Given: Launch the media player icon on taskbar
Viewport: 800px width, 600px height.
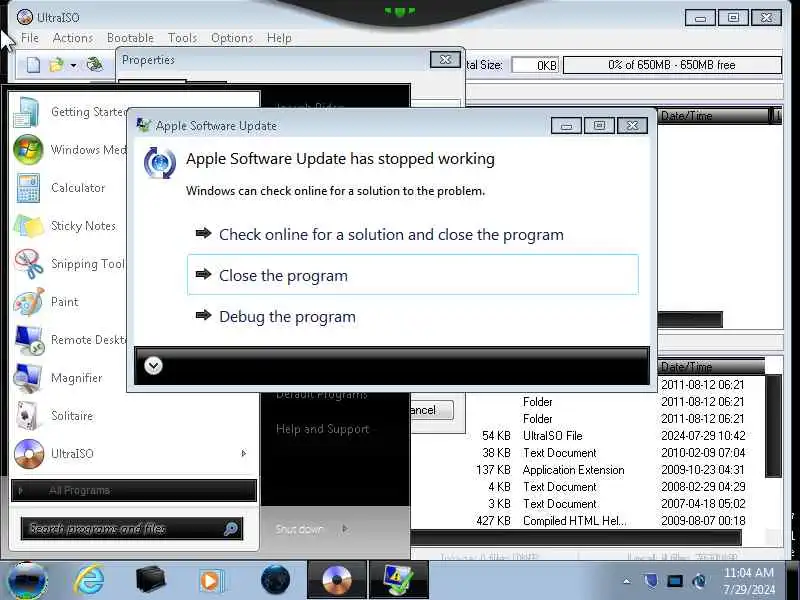Looking at the screenshot, I should (211, 580).
